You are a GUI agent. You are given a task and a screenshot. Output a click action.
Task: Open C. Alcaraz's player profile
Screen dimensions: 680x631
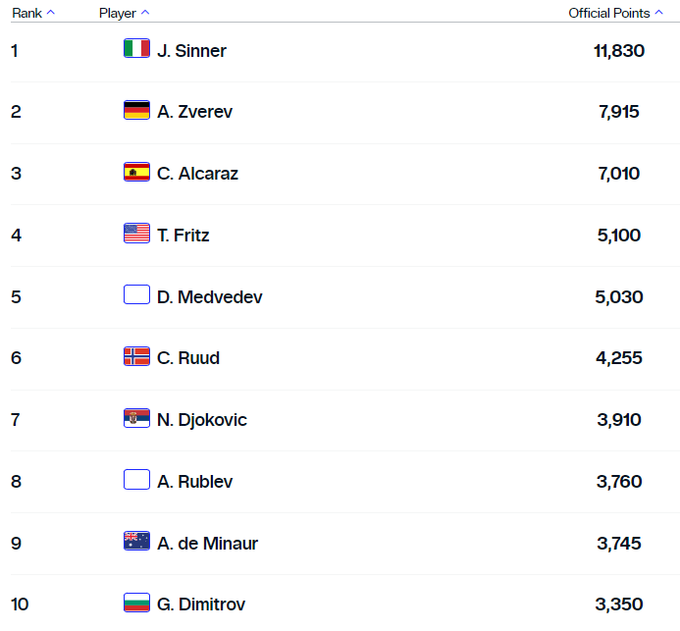pos(198,174)
